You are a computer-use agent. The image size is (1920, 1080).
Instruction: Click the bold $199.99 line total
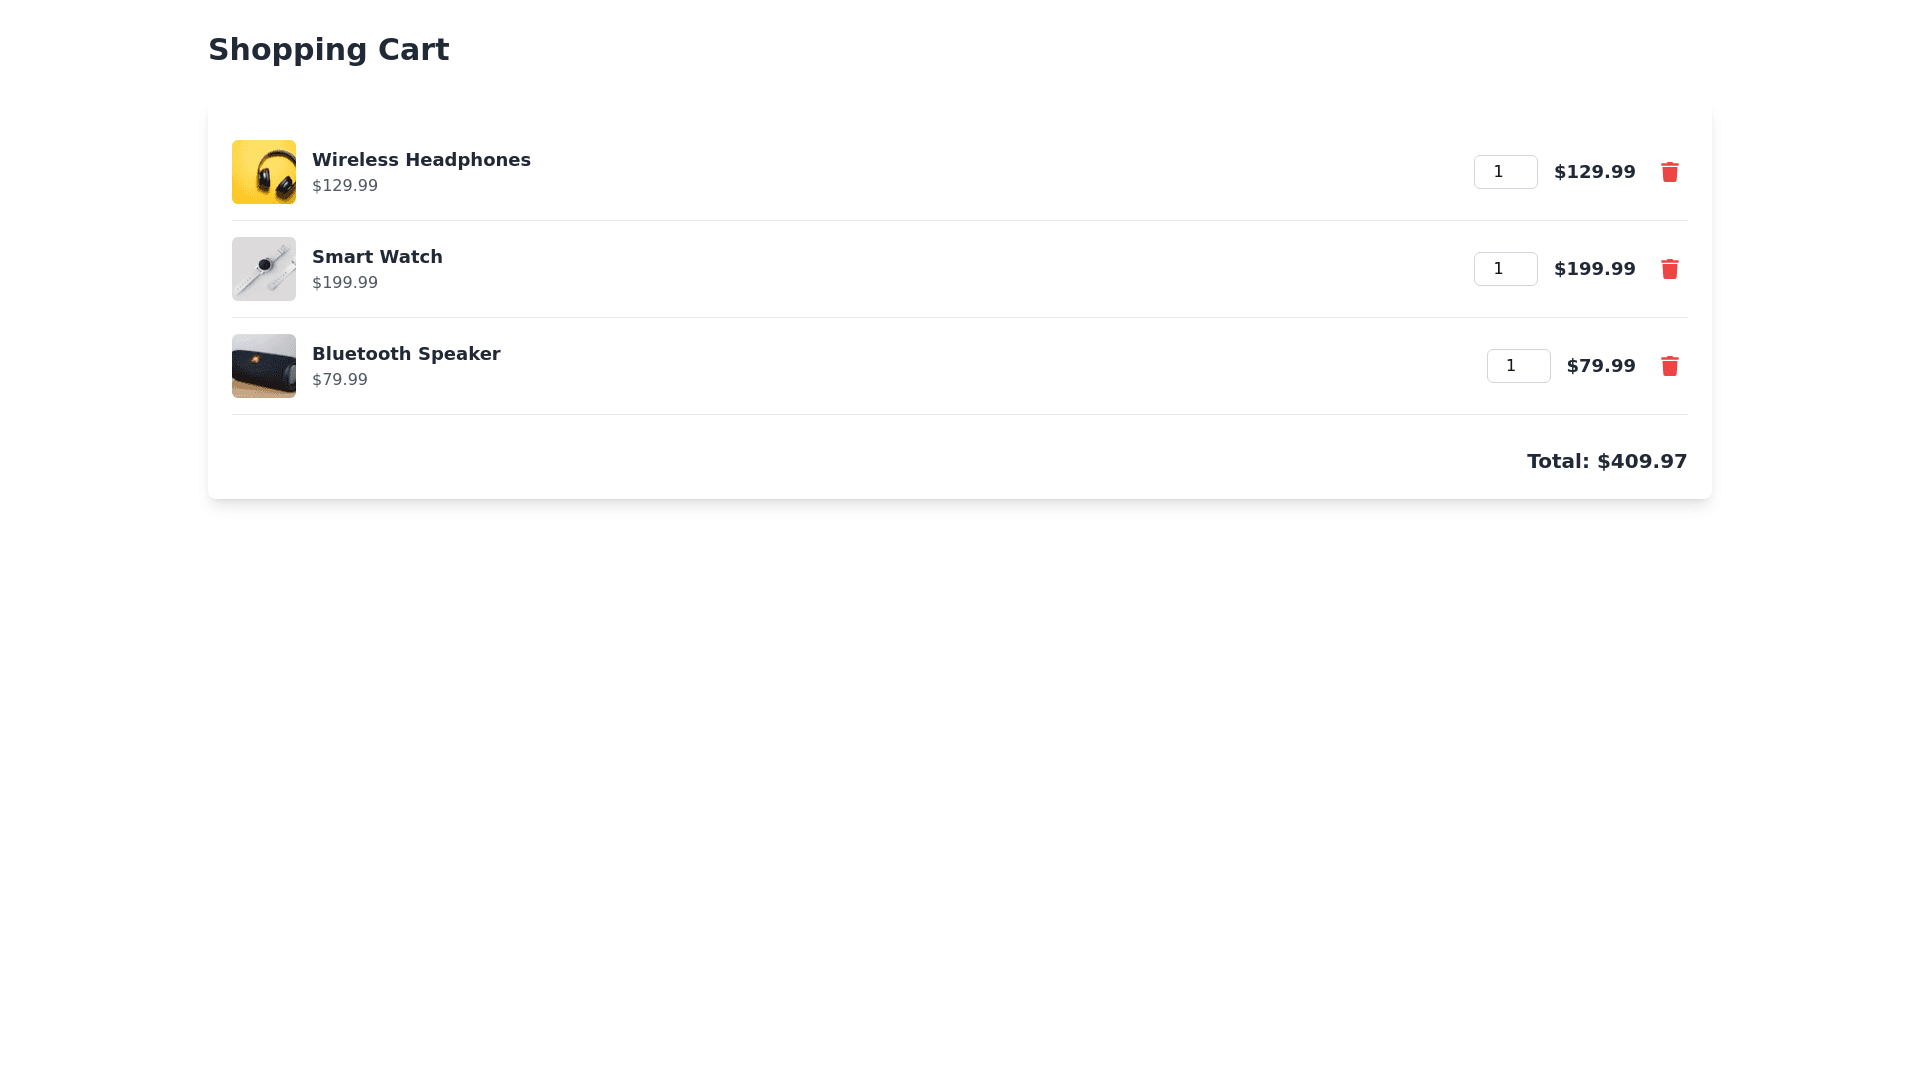tap(1594, 269)
